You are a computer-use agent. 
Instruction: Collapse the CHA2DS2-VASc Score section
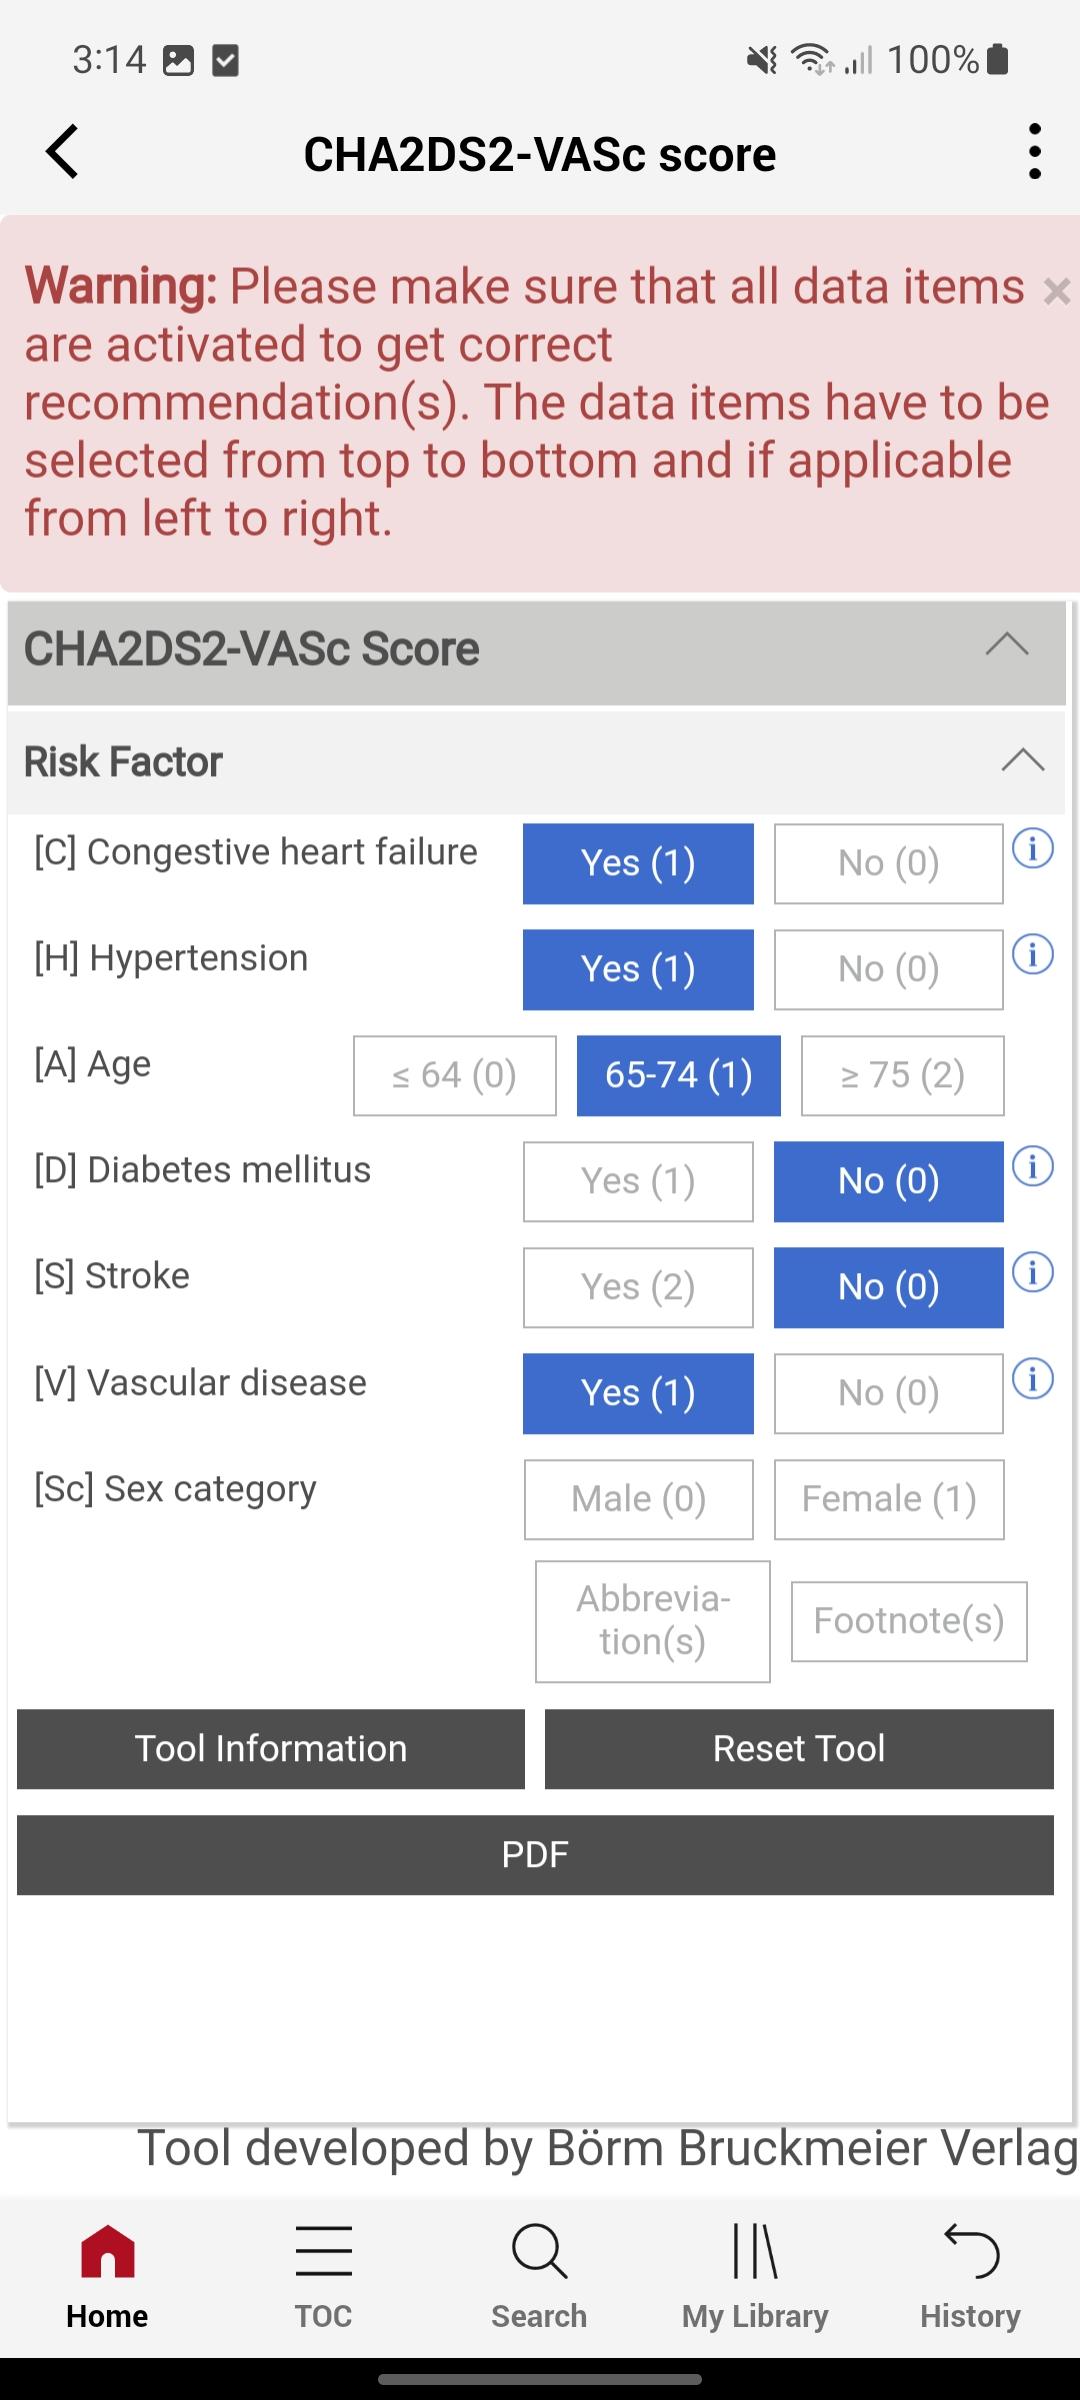tap(1007, 646)
